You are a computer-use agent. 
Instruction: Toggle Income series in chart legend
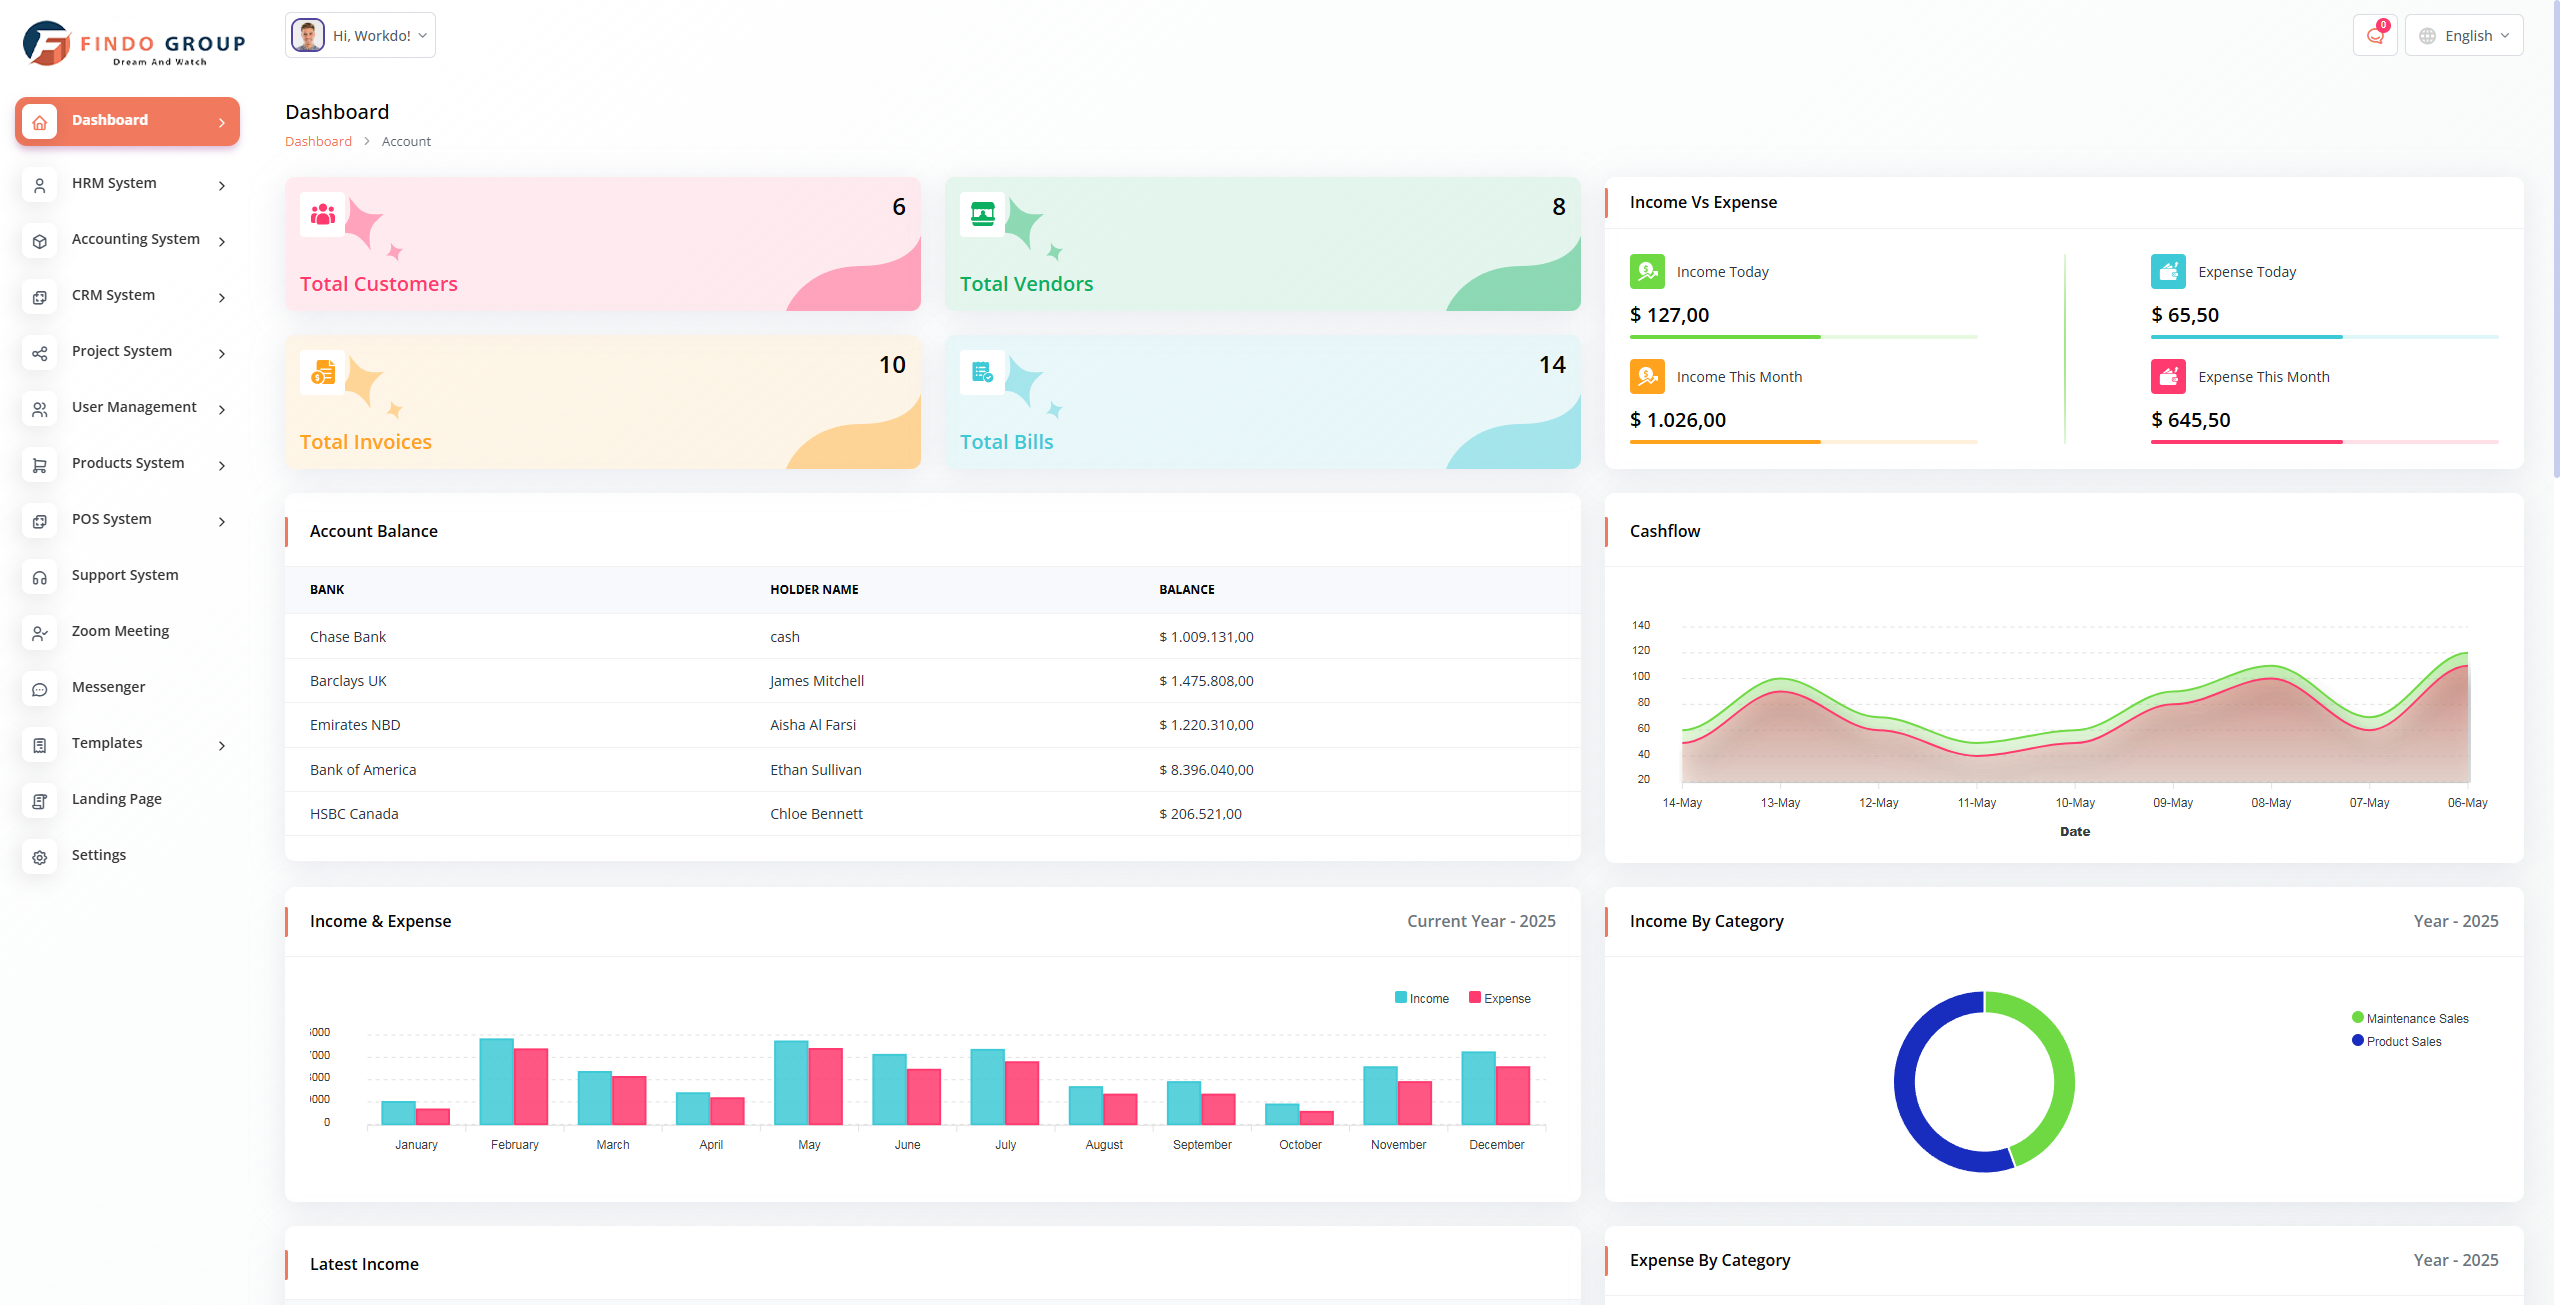pos(1421,998)
